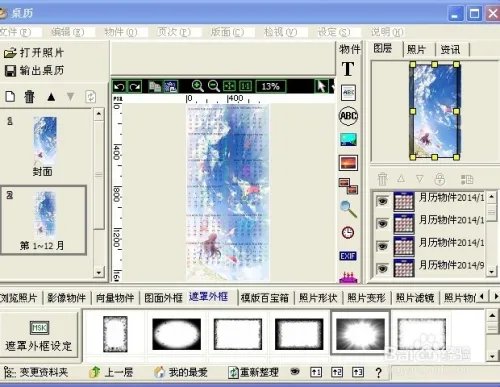The image size is (500, 387).
Task: Move layer down with outlined down triangle
Action: coord(420,179)
